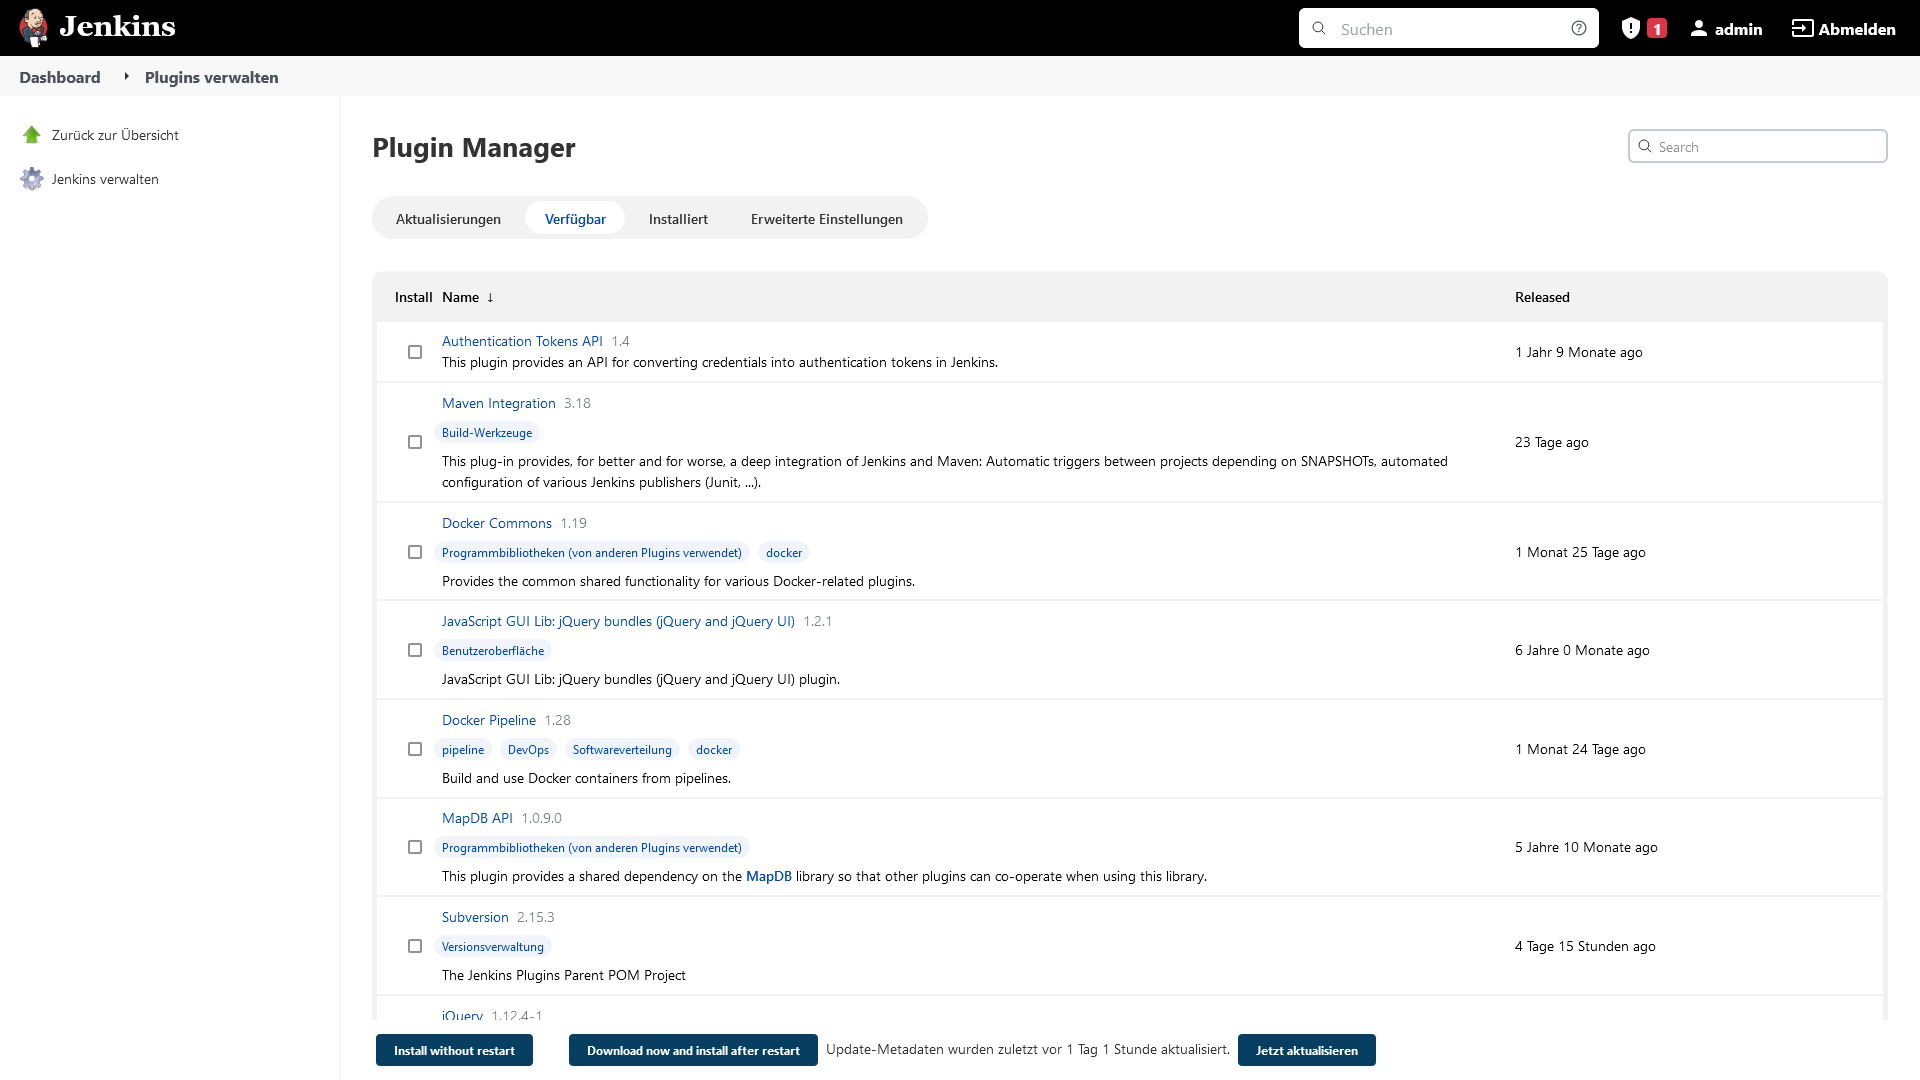Open the Erweiterte Einstellungen tab

click(826, 219)
